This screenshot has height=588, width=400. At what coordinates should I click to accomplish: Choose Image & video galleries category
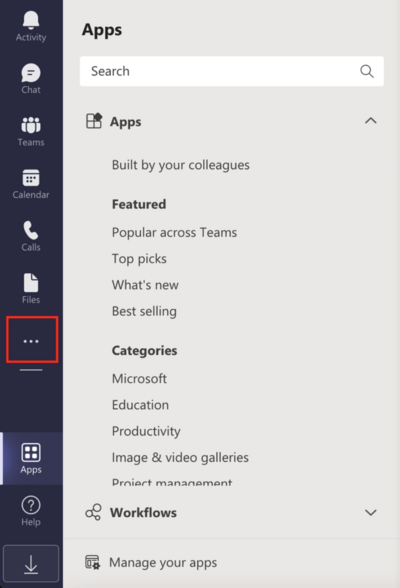pyautogui.click(x=180, y=458)
